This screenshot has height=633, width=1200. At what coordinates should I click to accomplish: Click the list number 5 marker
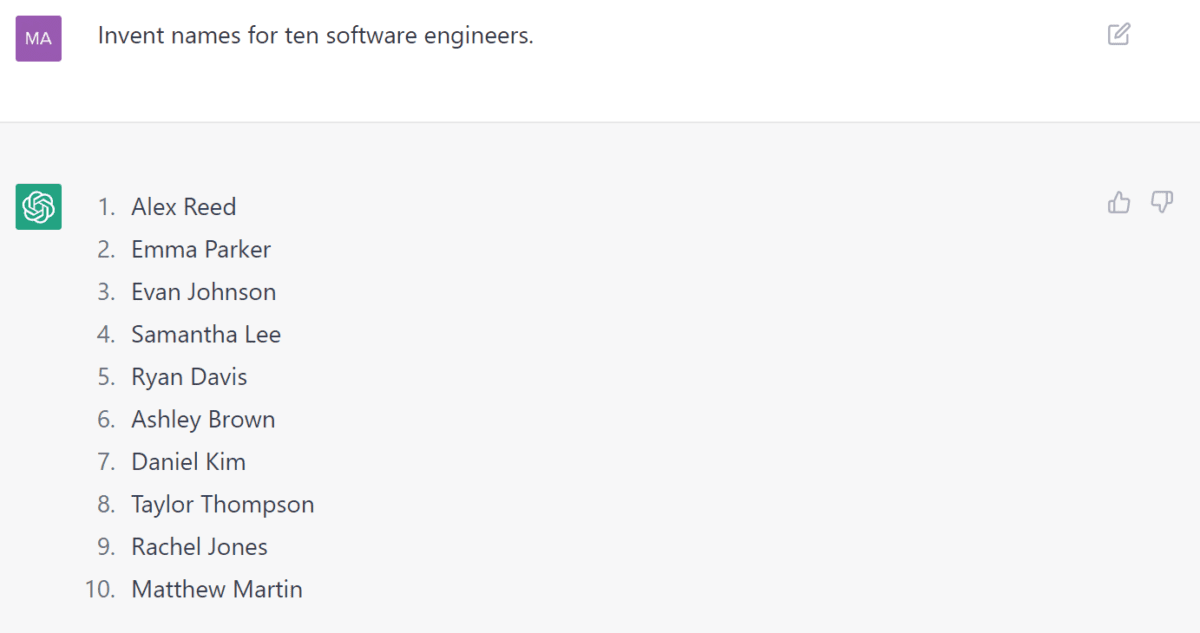point(106,377)
